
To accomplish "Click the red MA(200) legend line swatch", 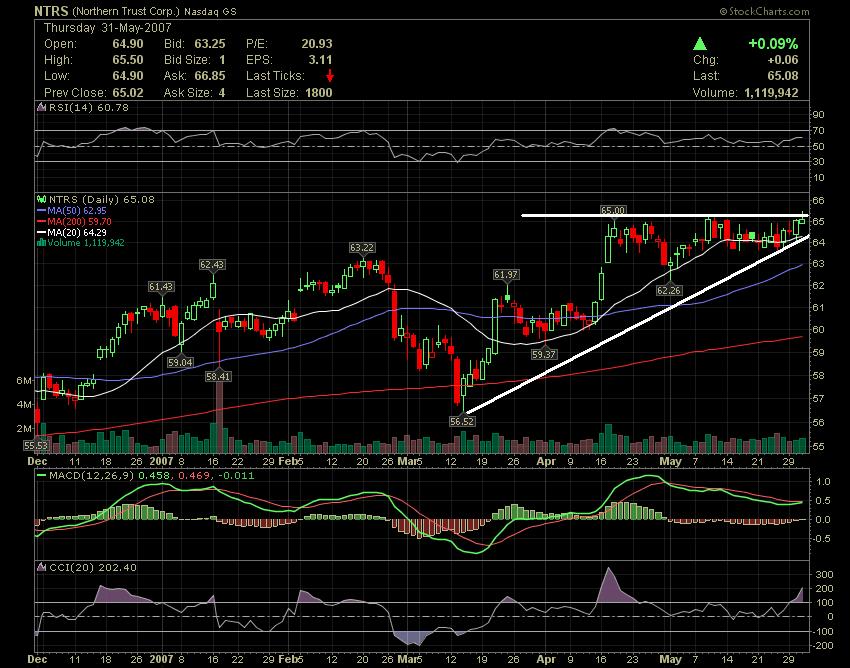I will tap(41, 221).
